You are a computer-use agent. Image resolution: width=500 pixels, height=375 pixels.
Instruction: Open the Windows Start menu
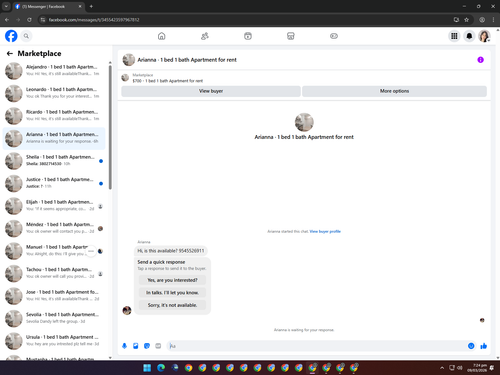[147, 368]
